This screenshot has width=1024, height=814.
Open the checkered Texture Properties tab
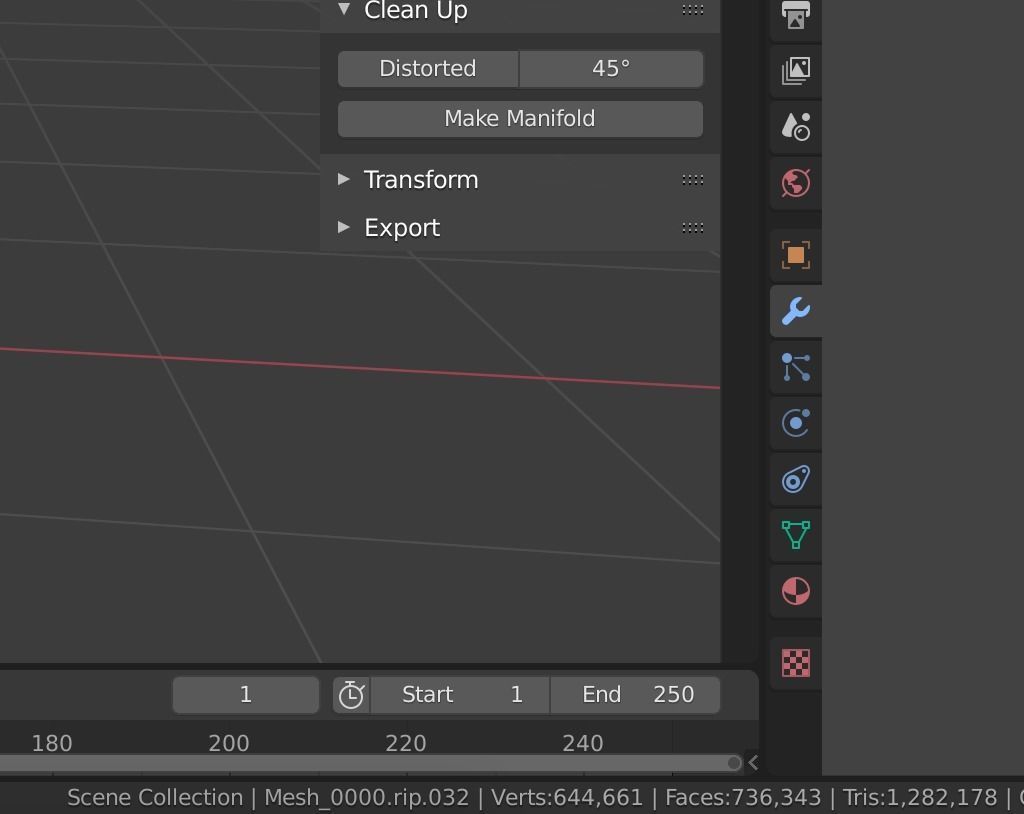point(795,661)
